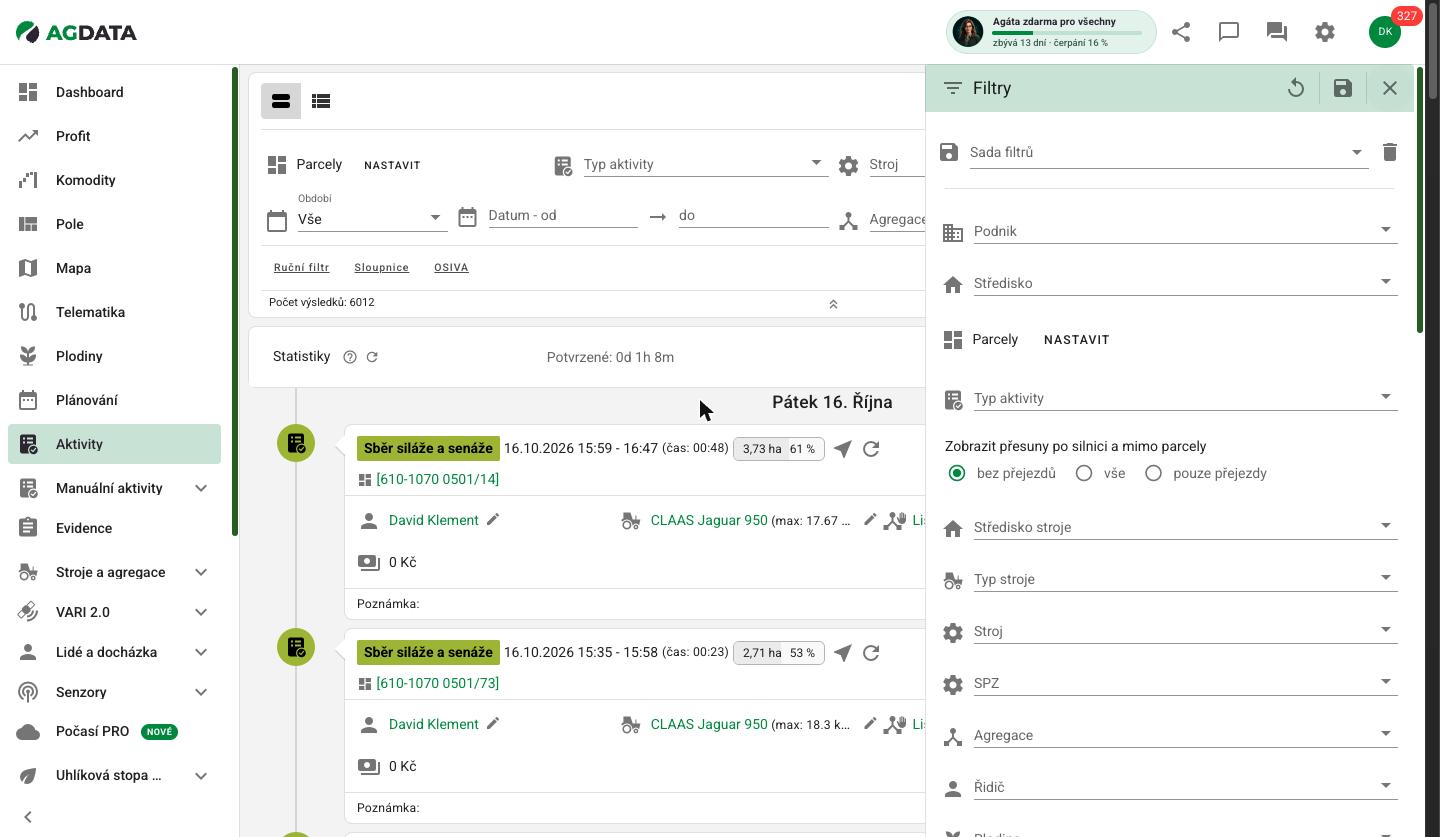Open the Podnik dropdown in filters
This screenshot has width=1440, height=837.
(x=1185, y=231)
